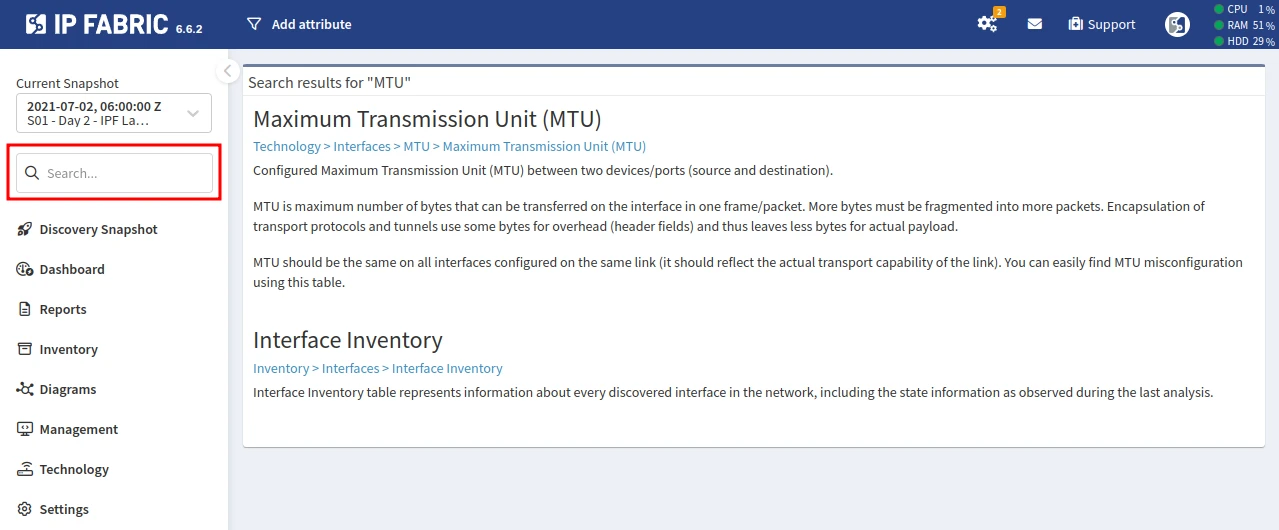Click the Add attribute filter icon
The width and height of the screenshot is (1279, 530).
pos(254,24)
